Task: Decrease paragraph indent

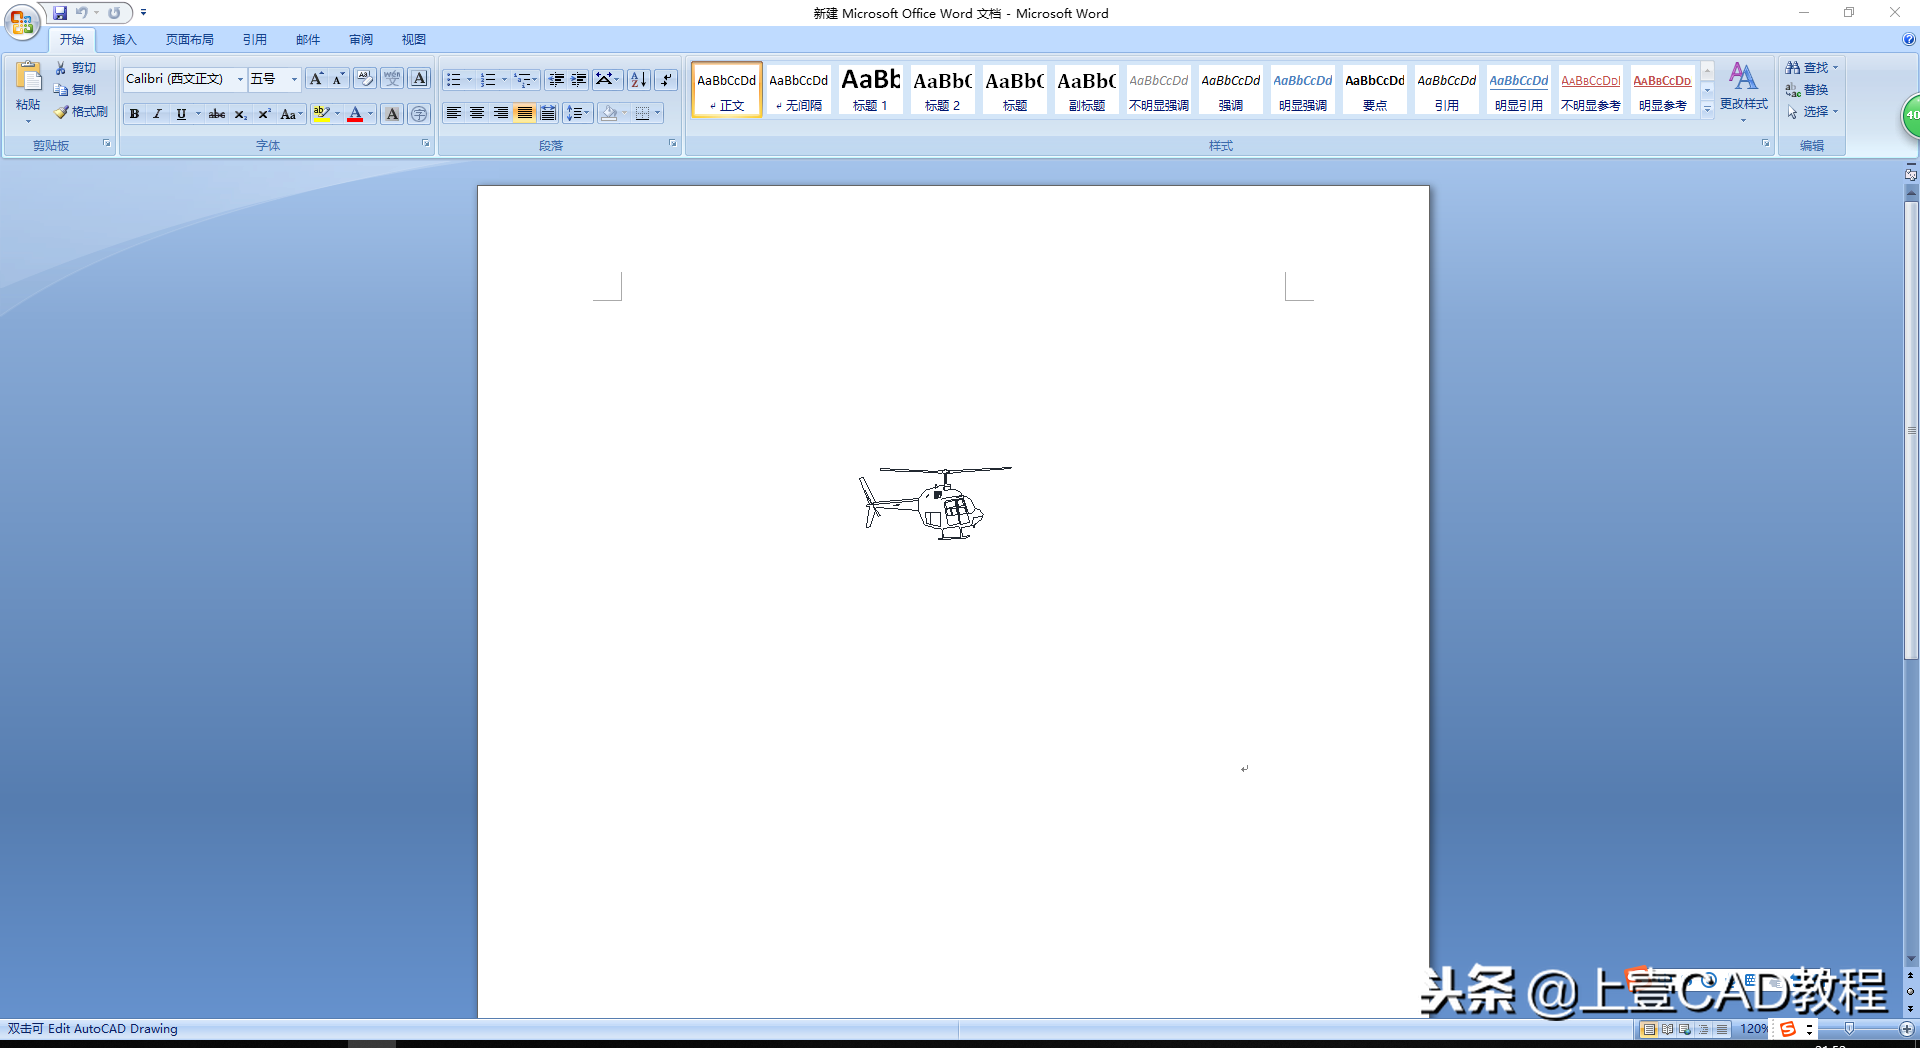Action: [x=556, y=79]
